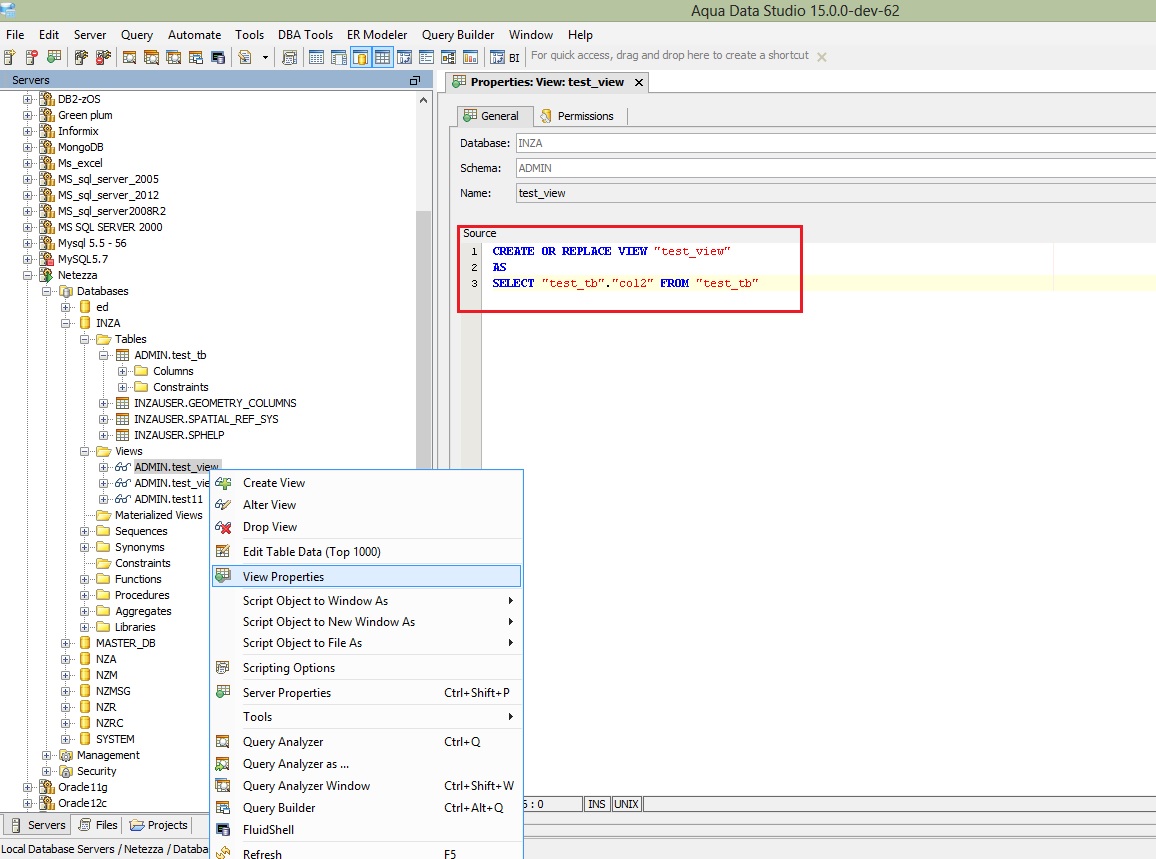Viewport: 1156px width, 859px height.
Task: Click the SELECT statement on source line 3
Action: pyautogui.click(x=625, y=283)
